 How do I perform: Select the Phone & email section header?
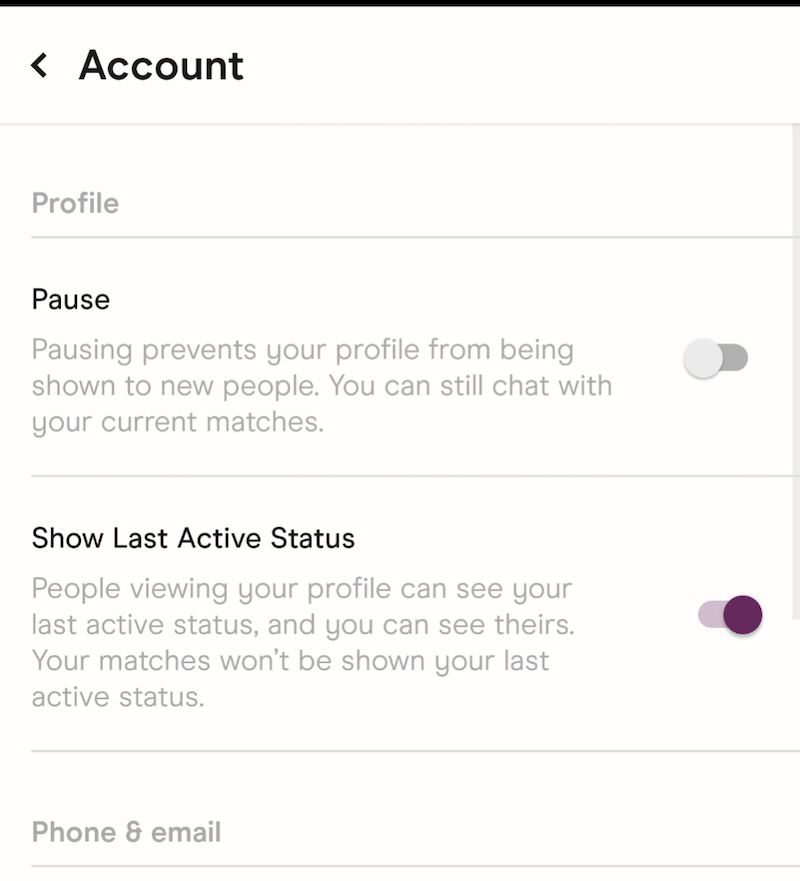pyautogui.click(x=126, y=832)
